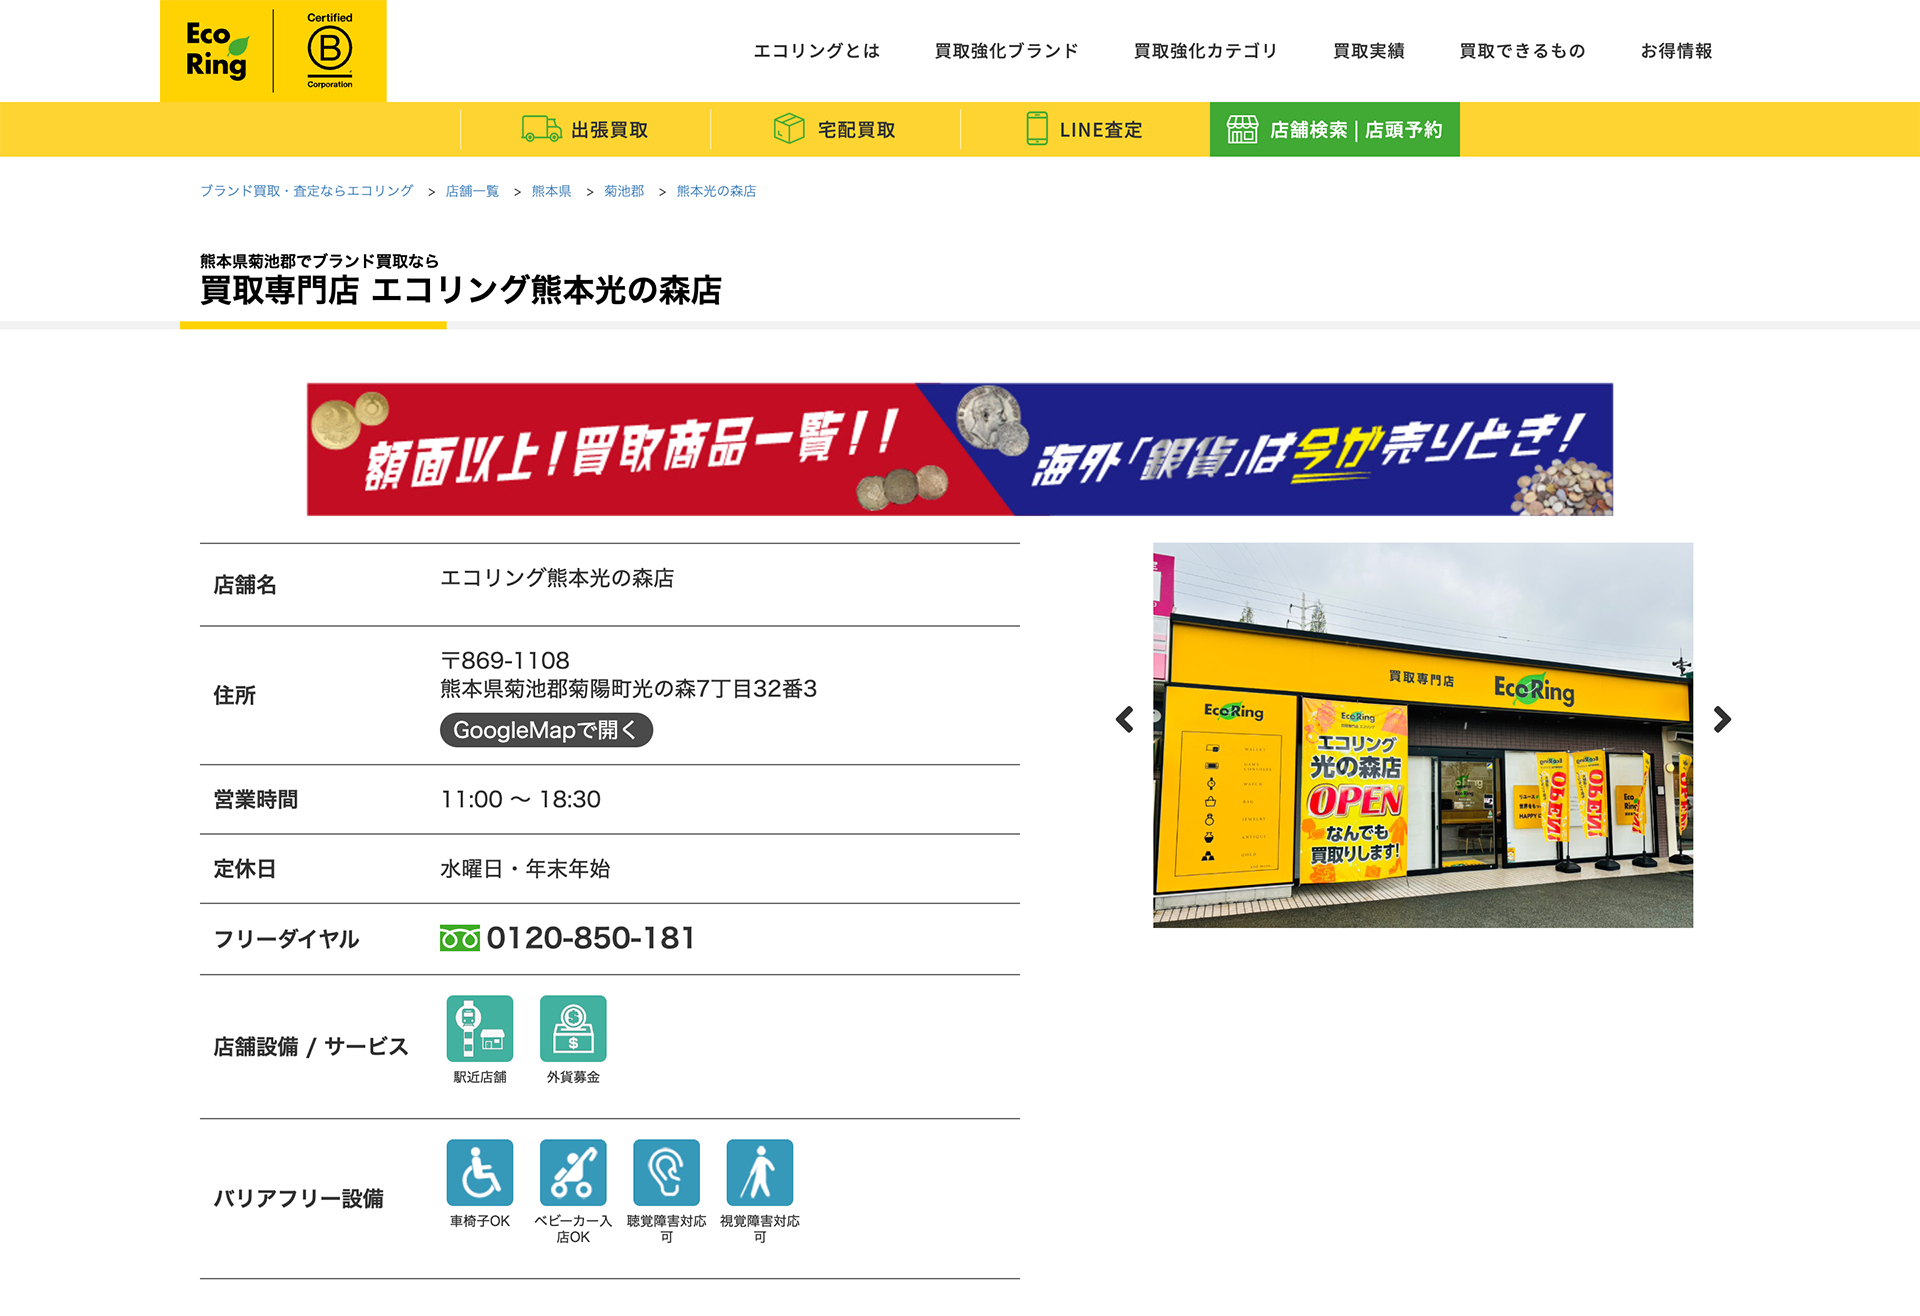Select holiday text 水曜日・年末年始
The image size is (1920, 1316).
click(525, 868)
